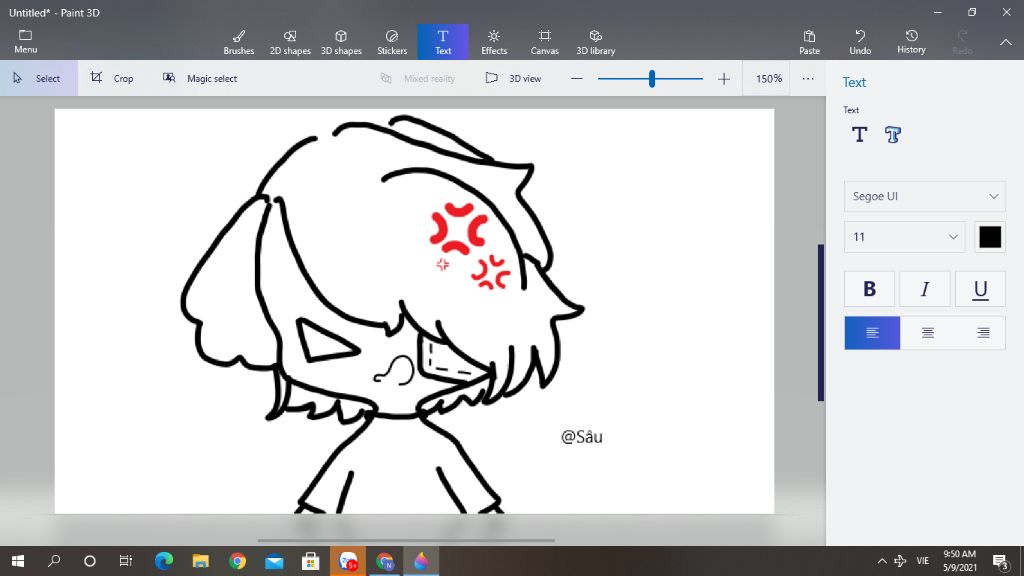Toggle 3D view mode
The image size is (1024, 576).
coord(513,78)
